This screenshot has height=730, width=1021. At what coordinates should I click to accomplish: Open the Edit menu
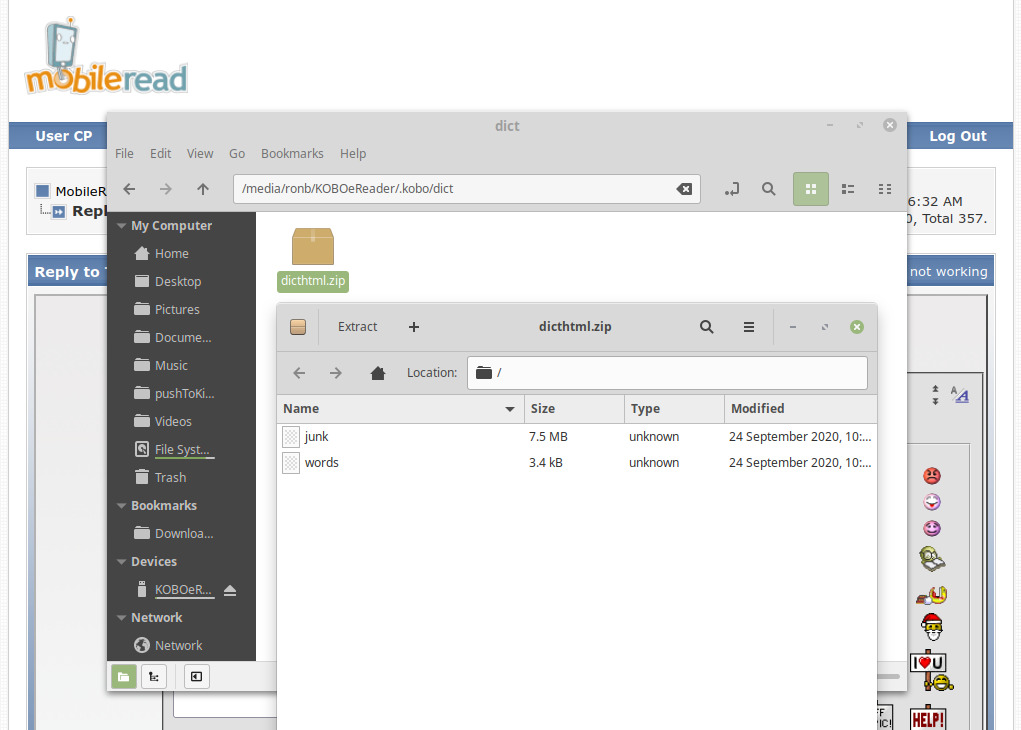pos(160,154)
